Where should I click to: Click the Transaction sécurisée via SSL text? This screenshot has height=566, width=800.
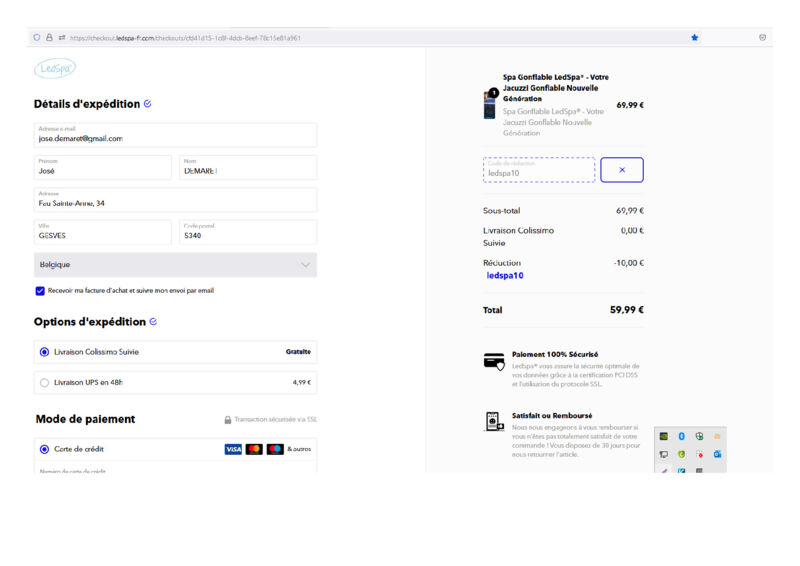click(x=276, y=420)
